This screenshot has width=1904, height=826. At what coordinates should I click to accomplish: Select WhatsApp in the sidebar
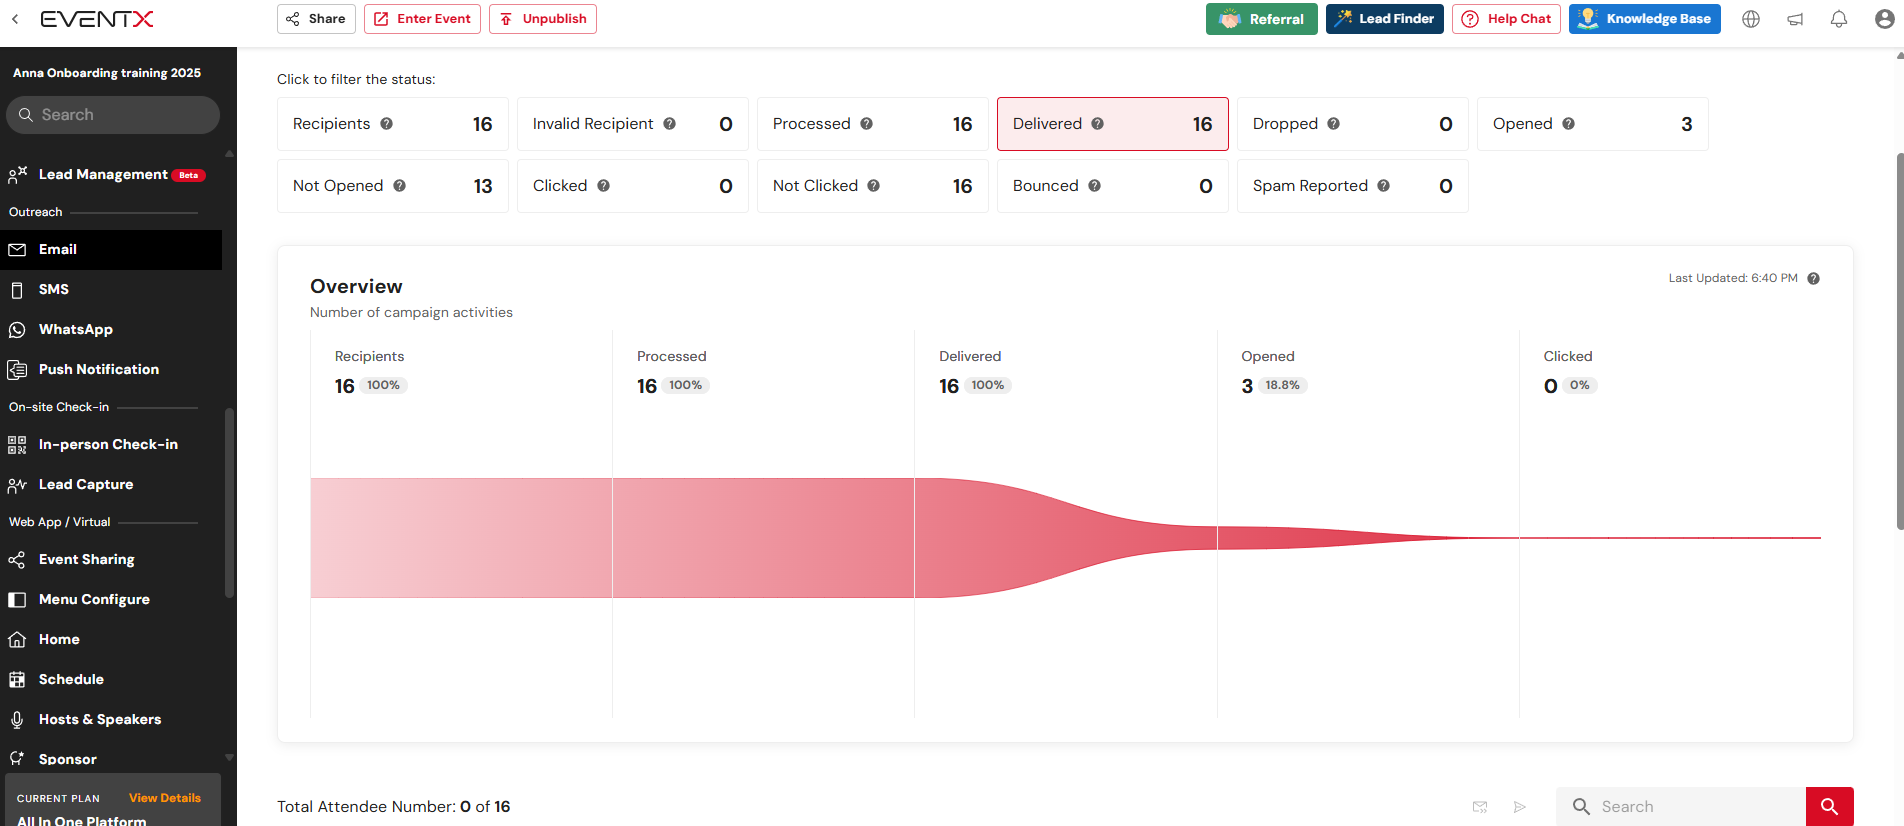75,329
